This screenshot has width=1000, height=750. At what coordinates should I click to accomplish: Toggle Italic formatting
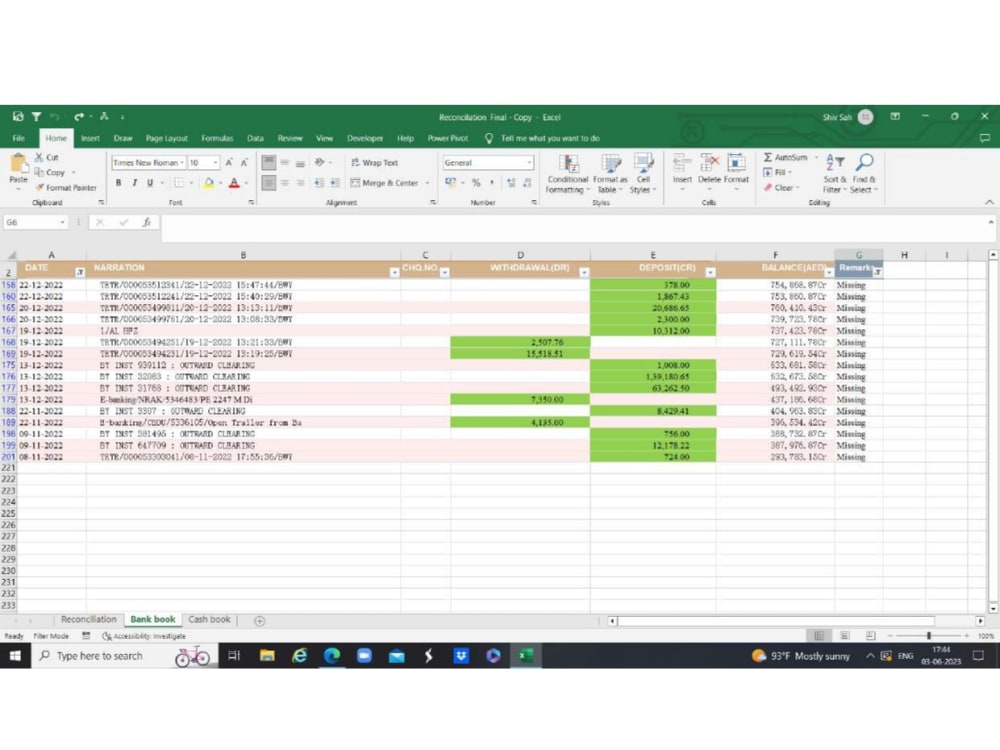[135, 183]
